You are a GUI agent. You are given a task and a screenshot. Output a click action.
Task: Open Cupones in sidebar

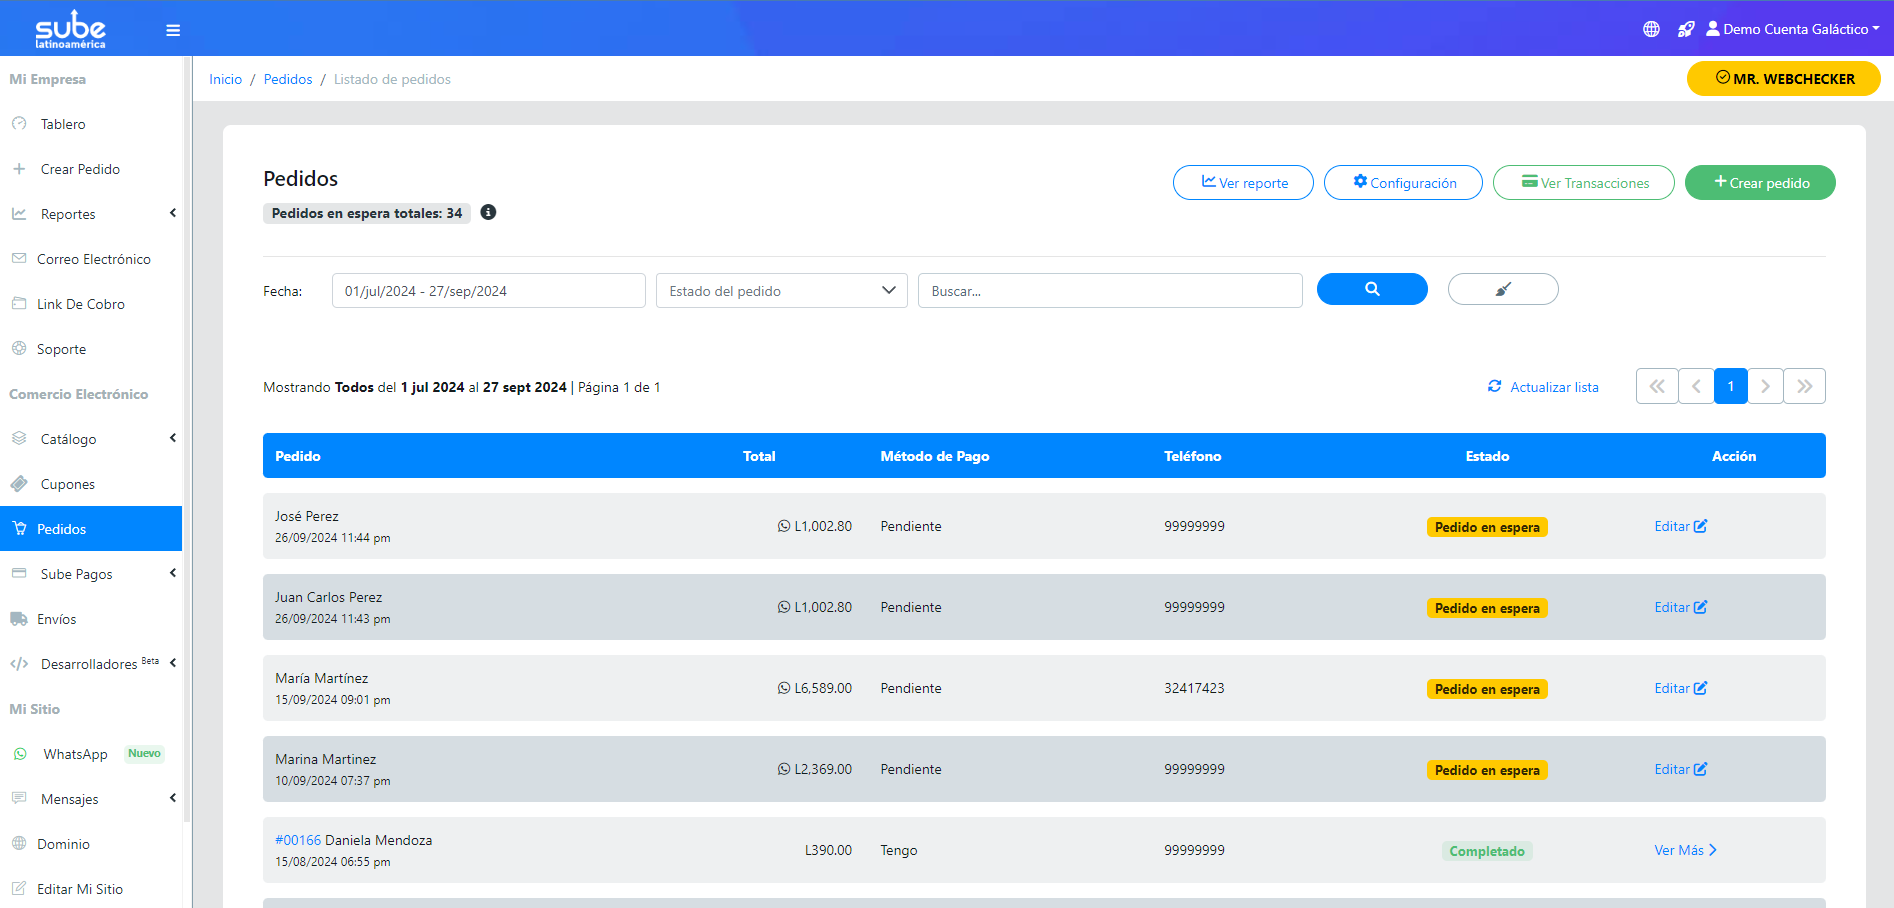click(x=91, y=484)
